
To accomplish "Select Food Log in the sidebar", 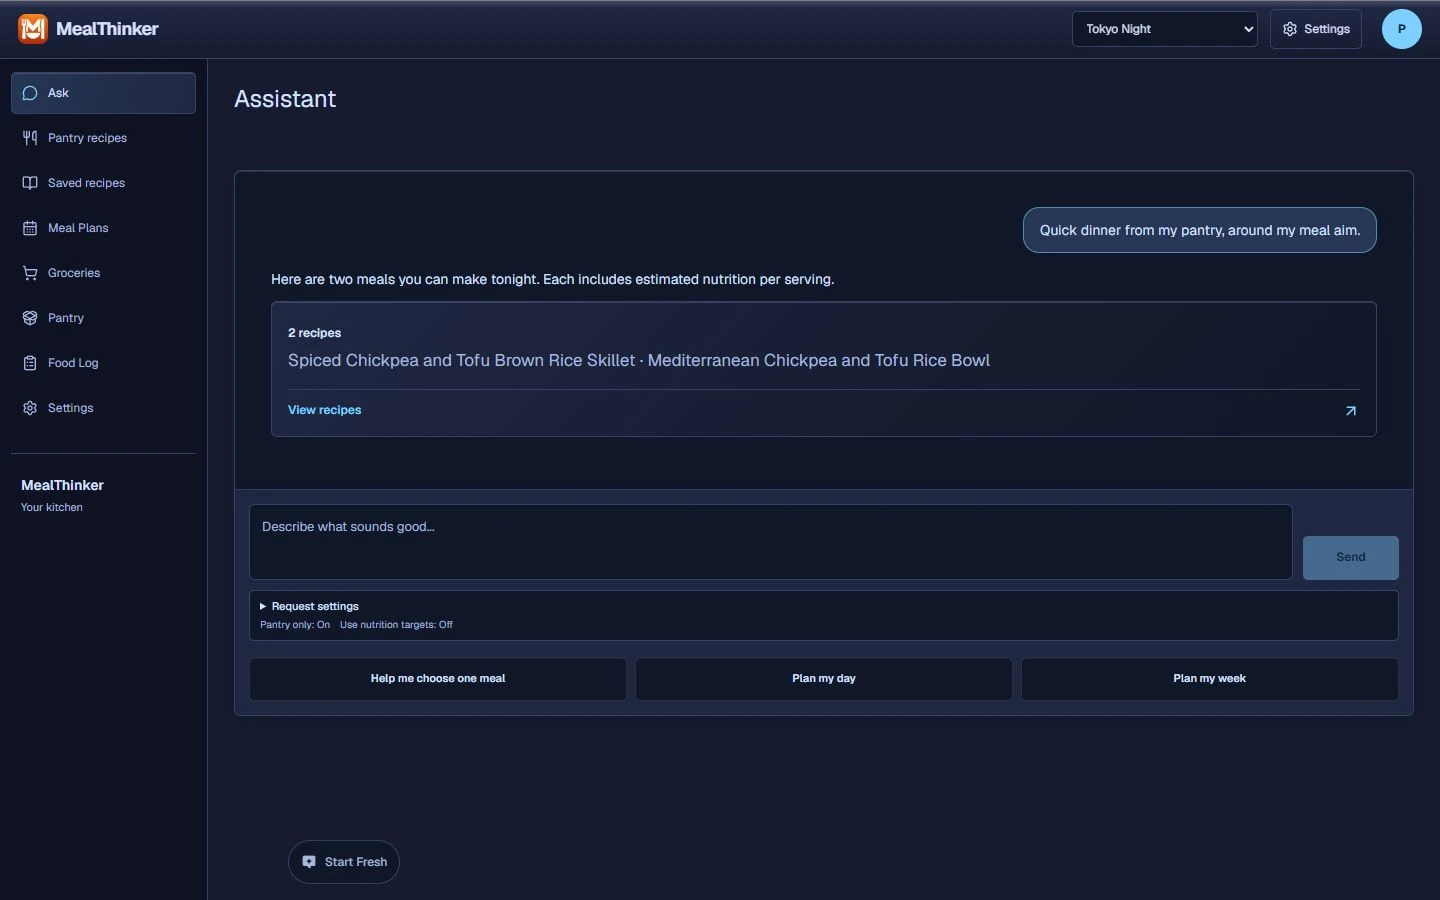I will 103,363.
